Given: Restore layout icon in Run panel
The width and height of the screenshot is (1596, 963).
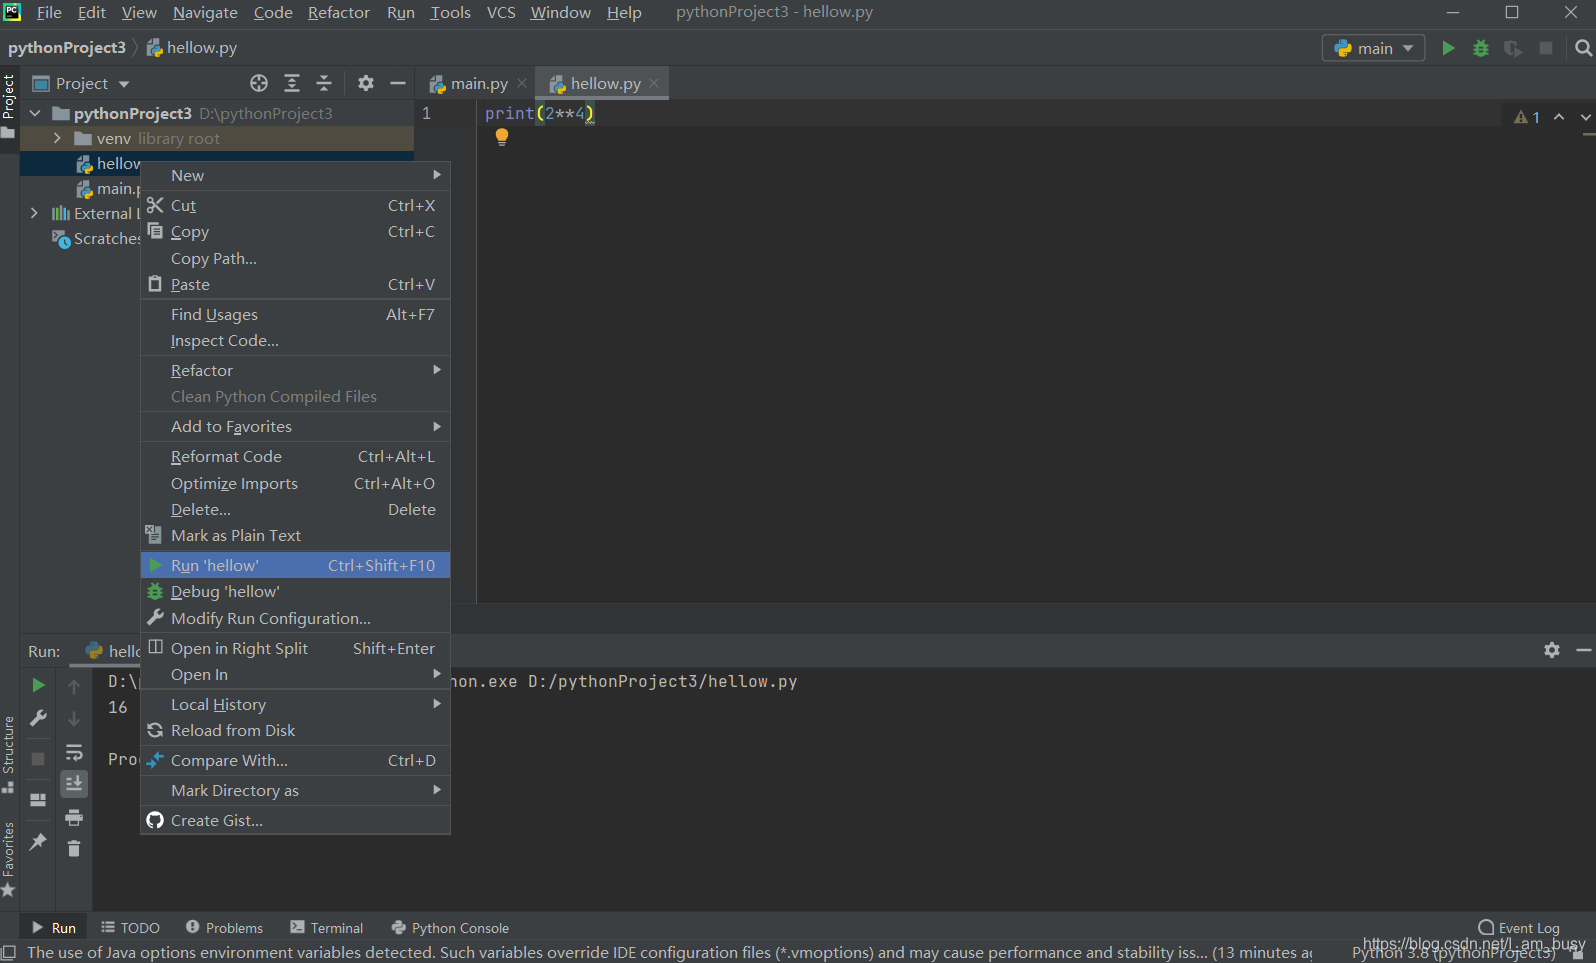Looking at the screenshot, I should pyautogui.click(x=38, y=800).
